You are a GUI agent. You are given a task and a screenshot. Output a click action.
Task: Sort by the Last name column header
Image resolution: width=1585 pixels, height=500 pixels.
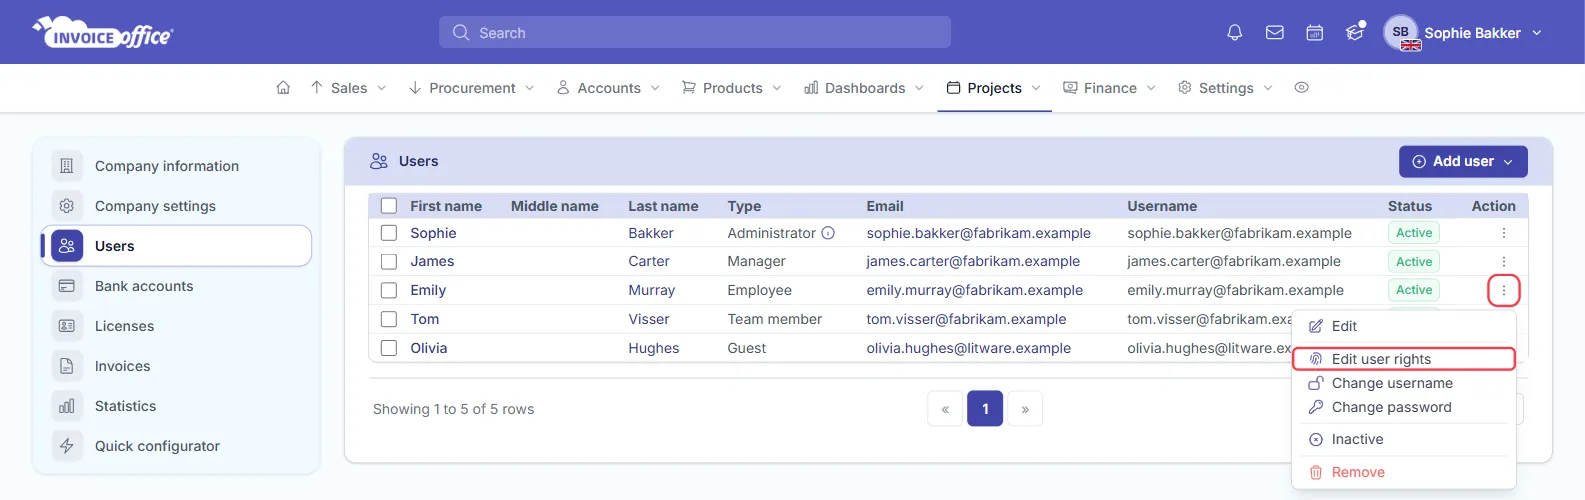663,206
